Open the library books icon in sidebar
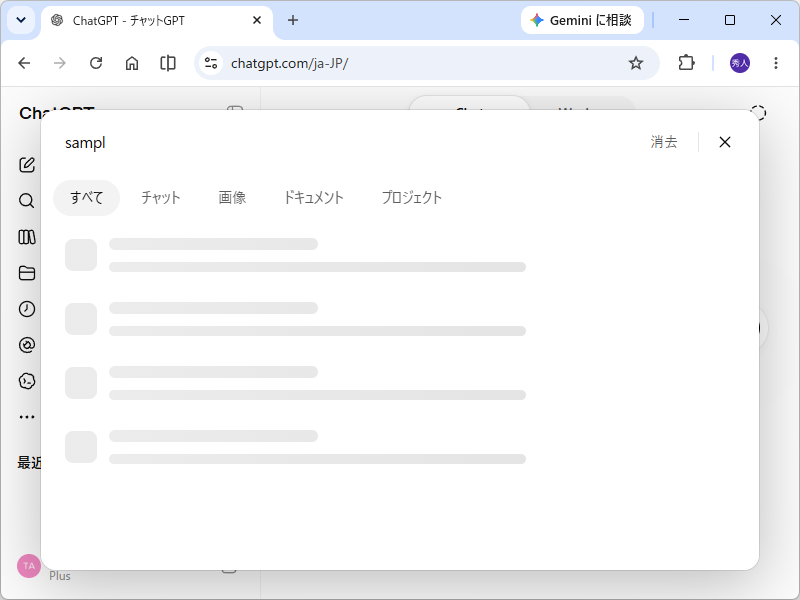This screenshot has width=800, height=600. (x=27, y=237)
